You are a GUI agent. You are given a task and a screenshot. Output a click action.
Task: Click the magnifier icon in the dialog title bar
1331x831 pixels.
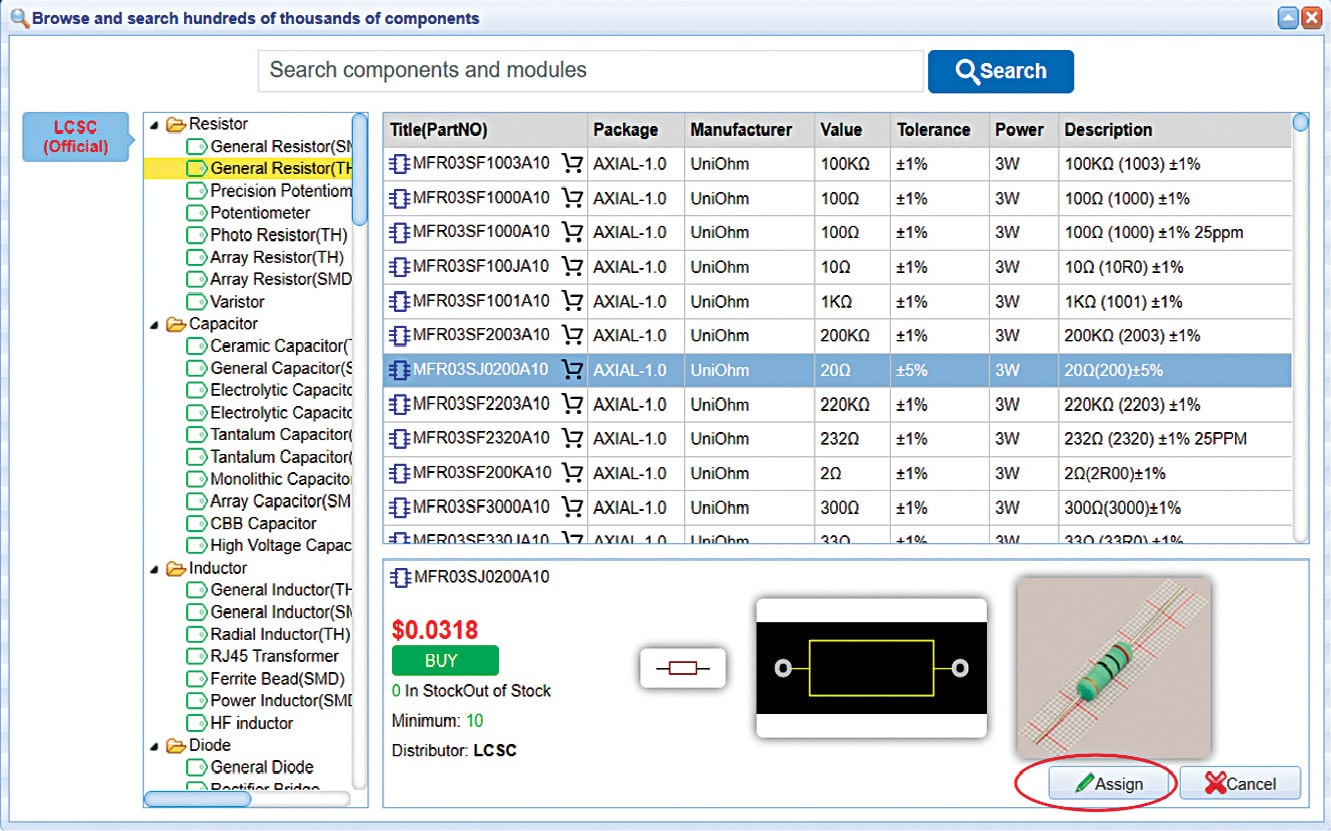pos(18,18)
